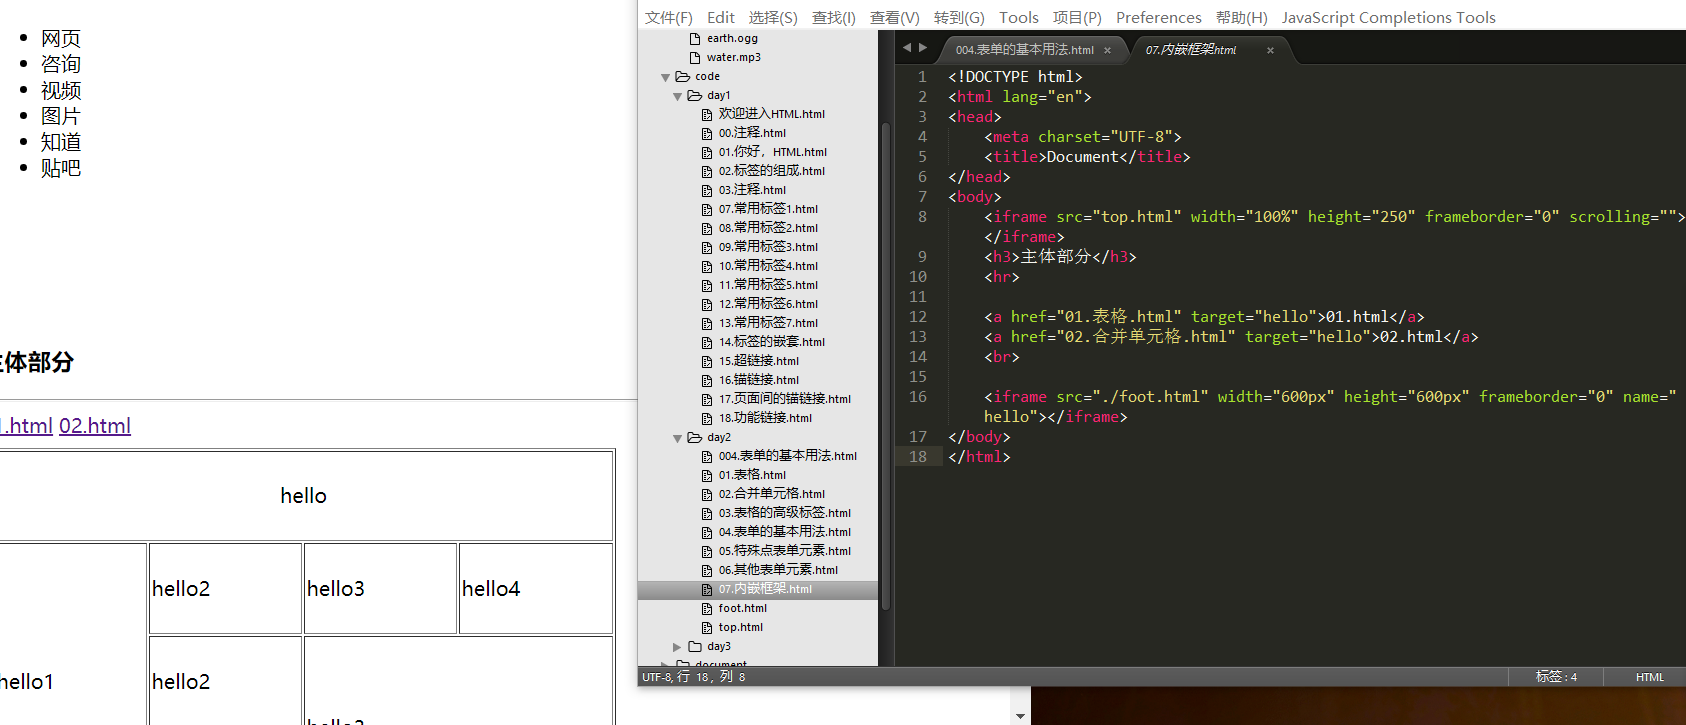Open 06.其他表单元素.html in sidebar
Image resolution: width=1686 pixels, height=725 pixels.
click(778, 570)
